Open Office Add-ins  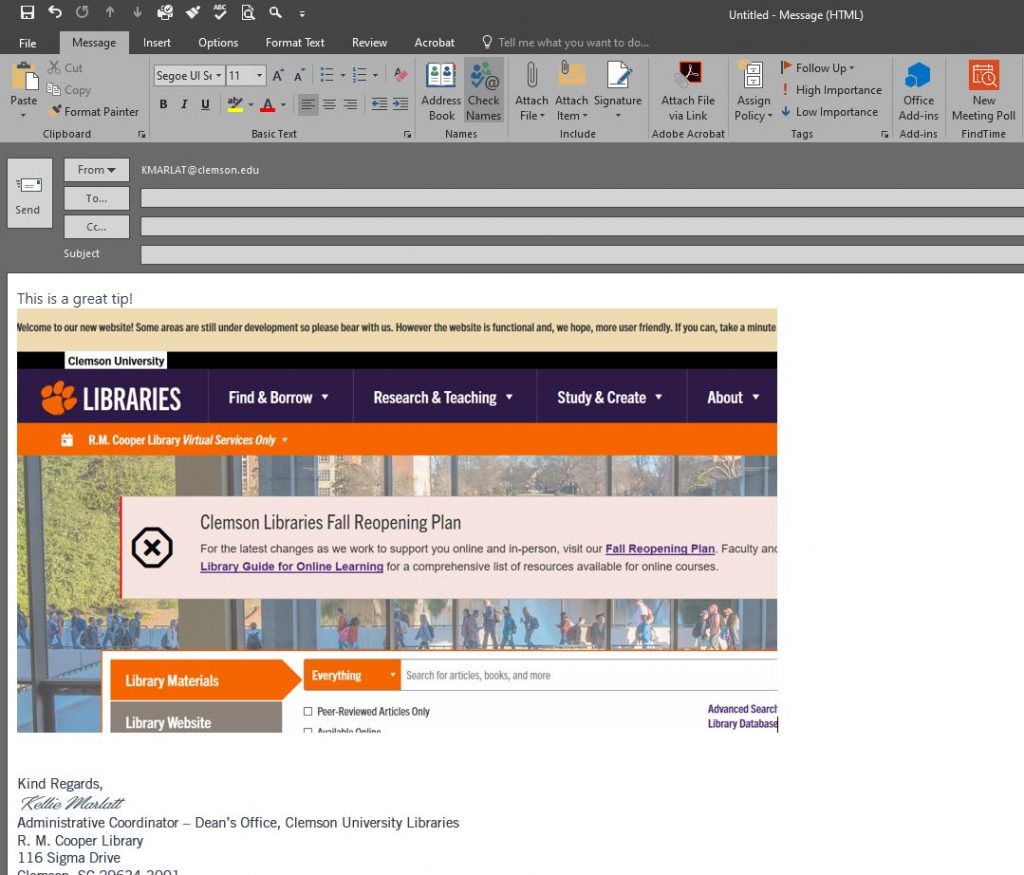[x=918, y=91]
